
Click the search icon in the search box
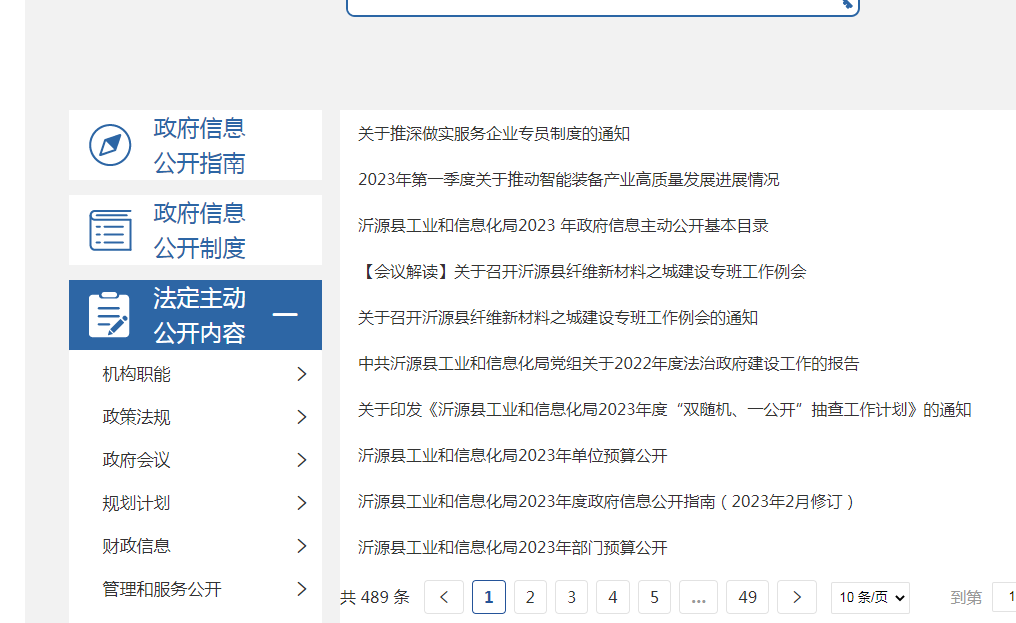846,4
